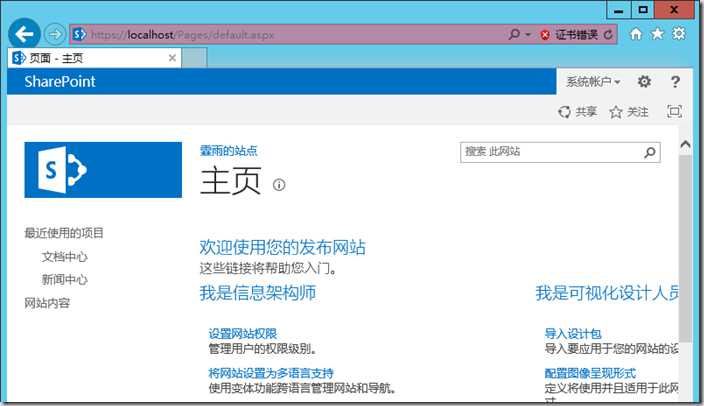Open browser Tools gear icon
Viewport: 704px width, 406px height.
pos(679,34)
